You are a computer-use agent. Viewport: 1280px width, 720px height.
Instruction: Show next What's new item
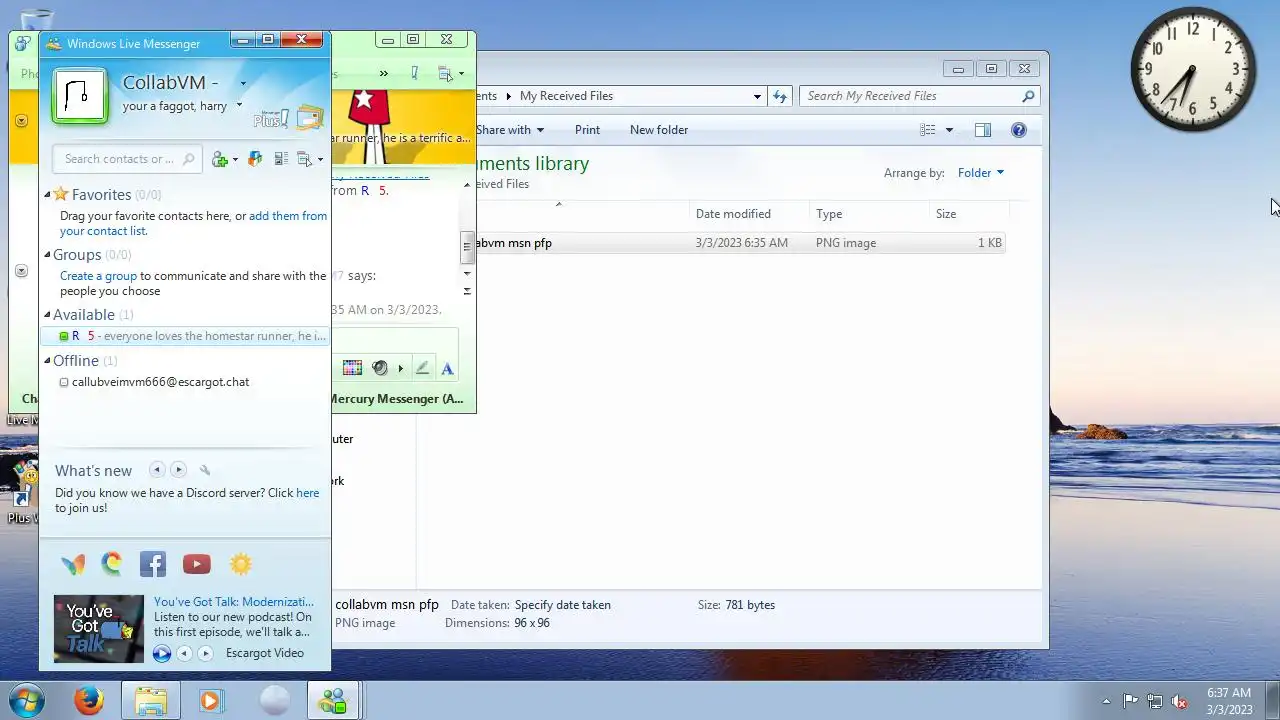[x=178, y=470]
